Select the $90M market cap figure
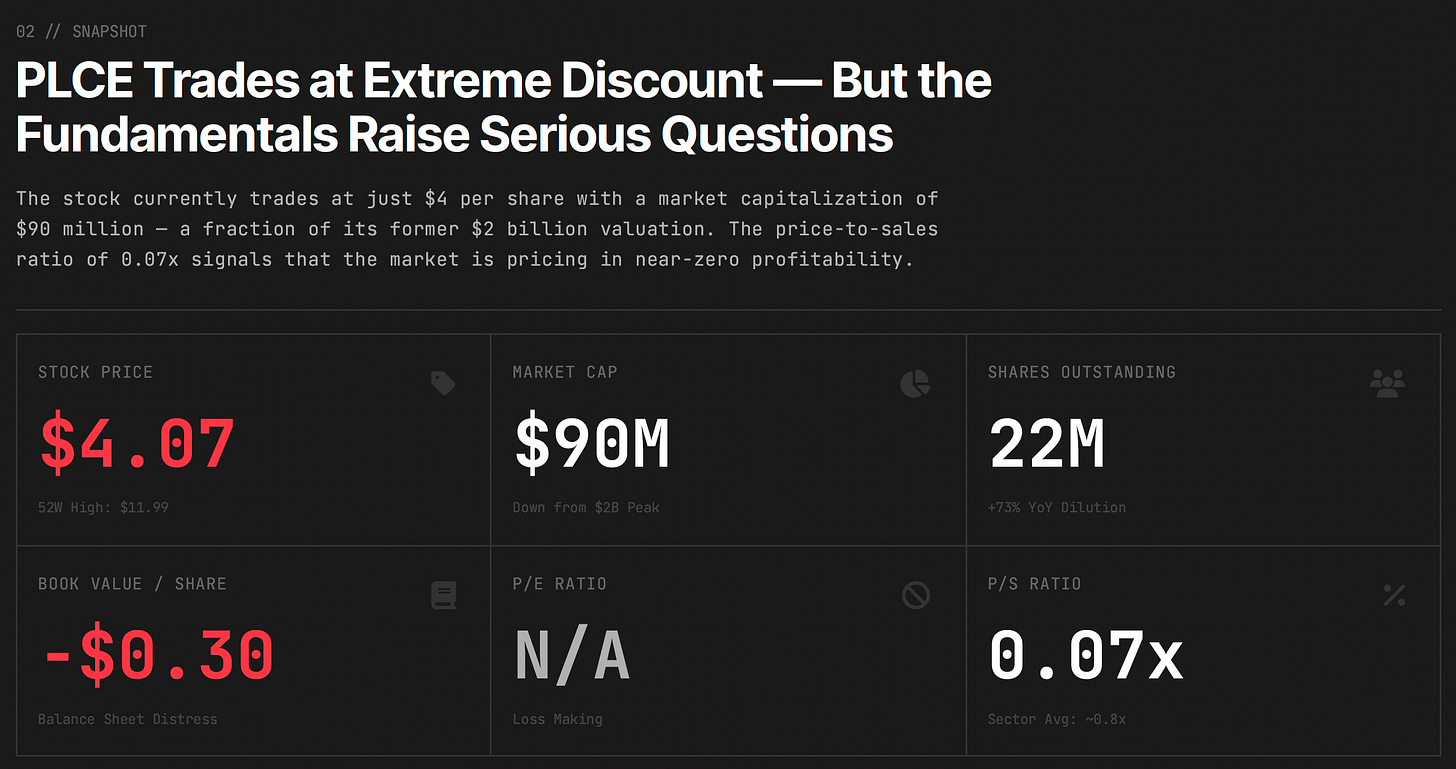Viewport: 1456px width, 769px height. click(x=592, y=444)
